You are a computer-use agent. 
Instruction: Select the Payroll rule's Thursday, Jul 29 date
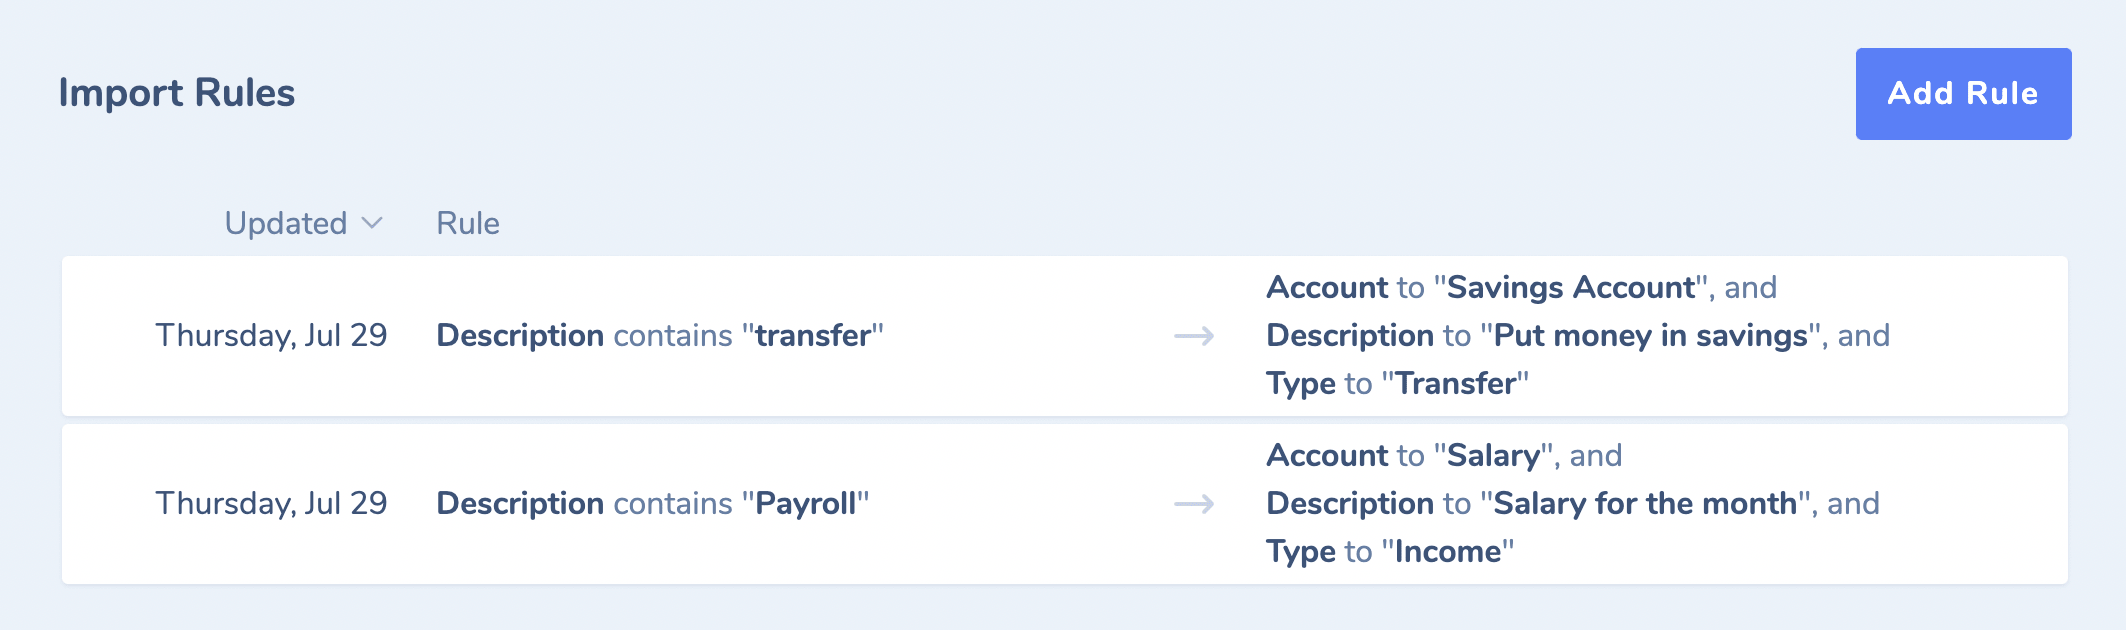coord(271,503)
